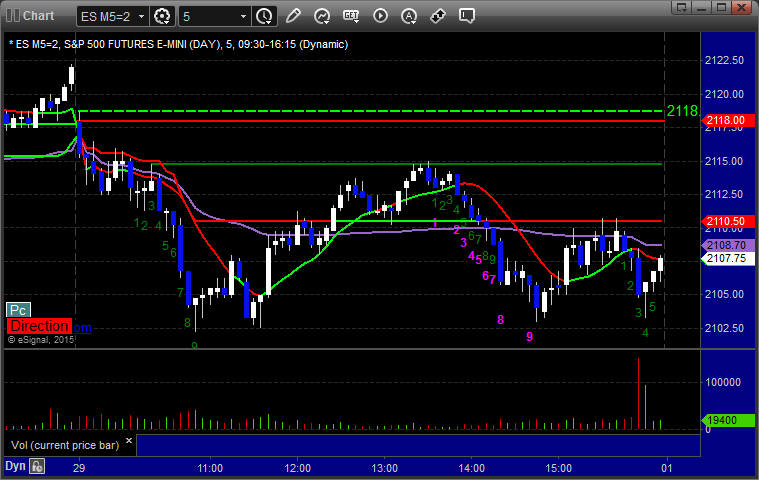Close the Vol current price bar pane

pyautogui.click(x=129, y=440)
